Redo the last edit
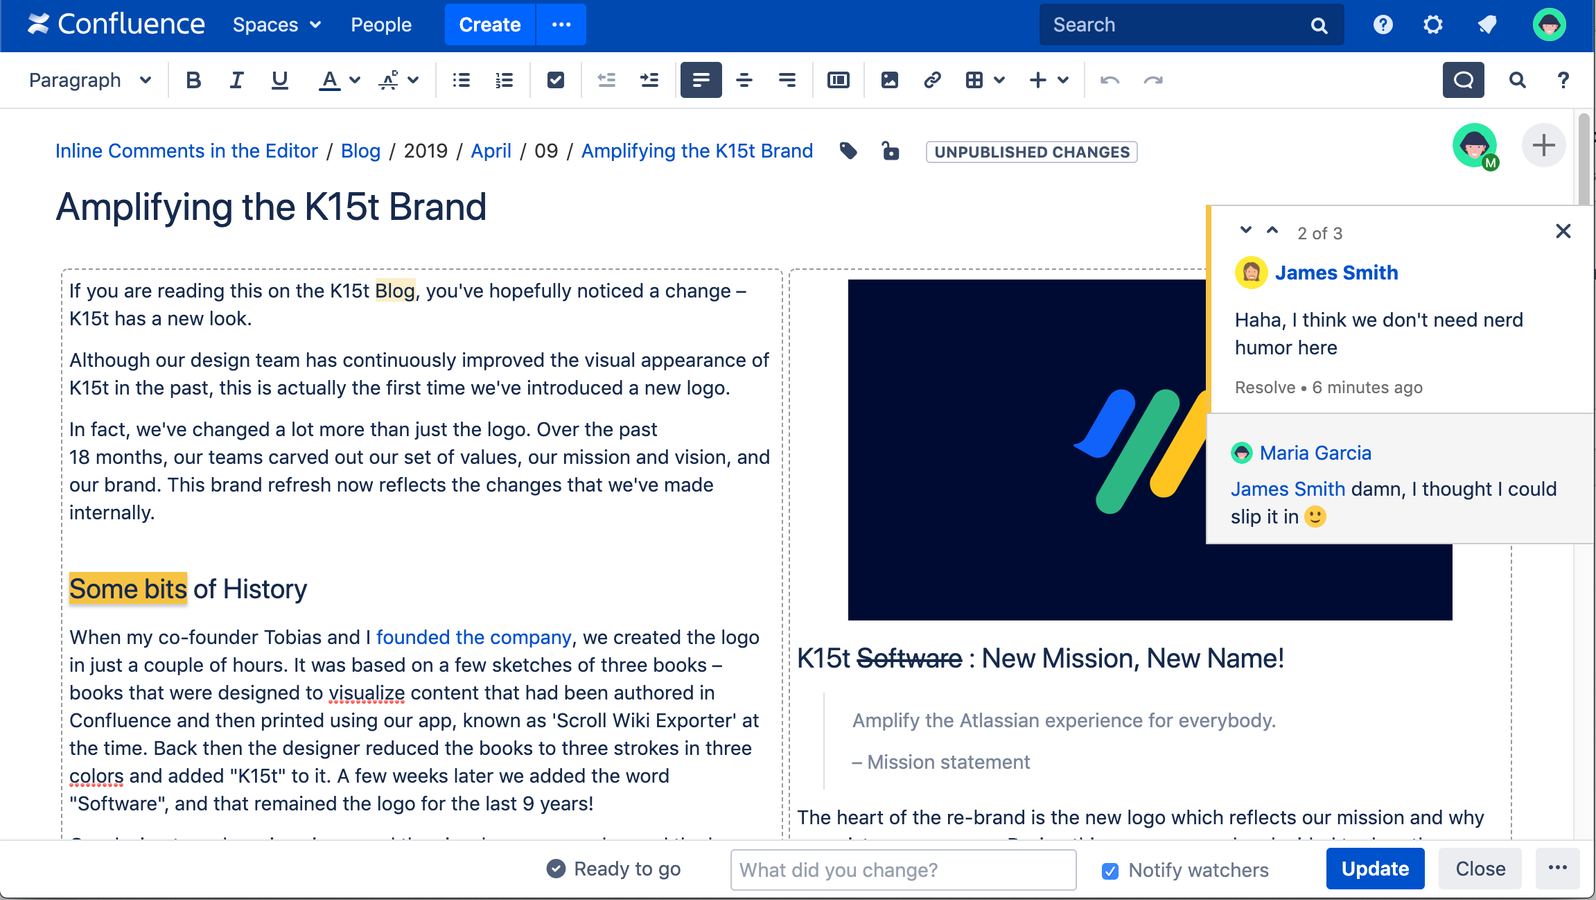The width and height of the screenshot is (1596, 900). (x=1153, y=80)
